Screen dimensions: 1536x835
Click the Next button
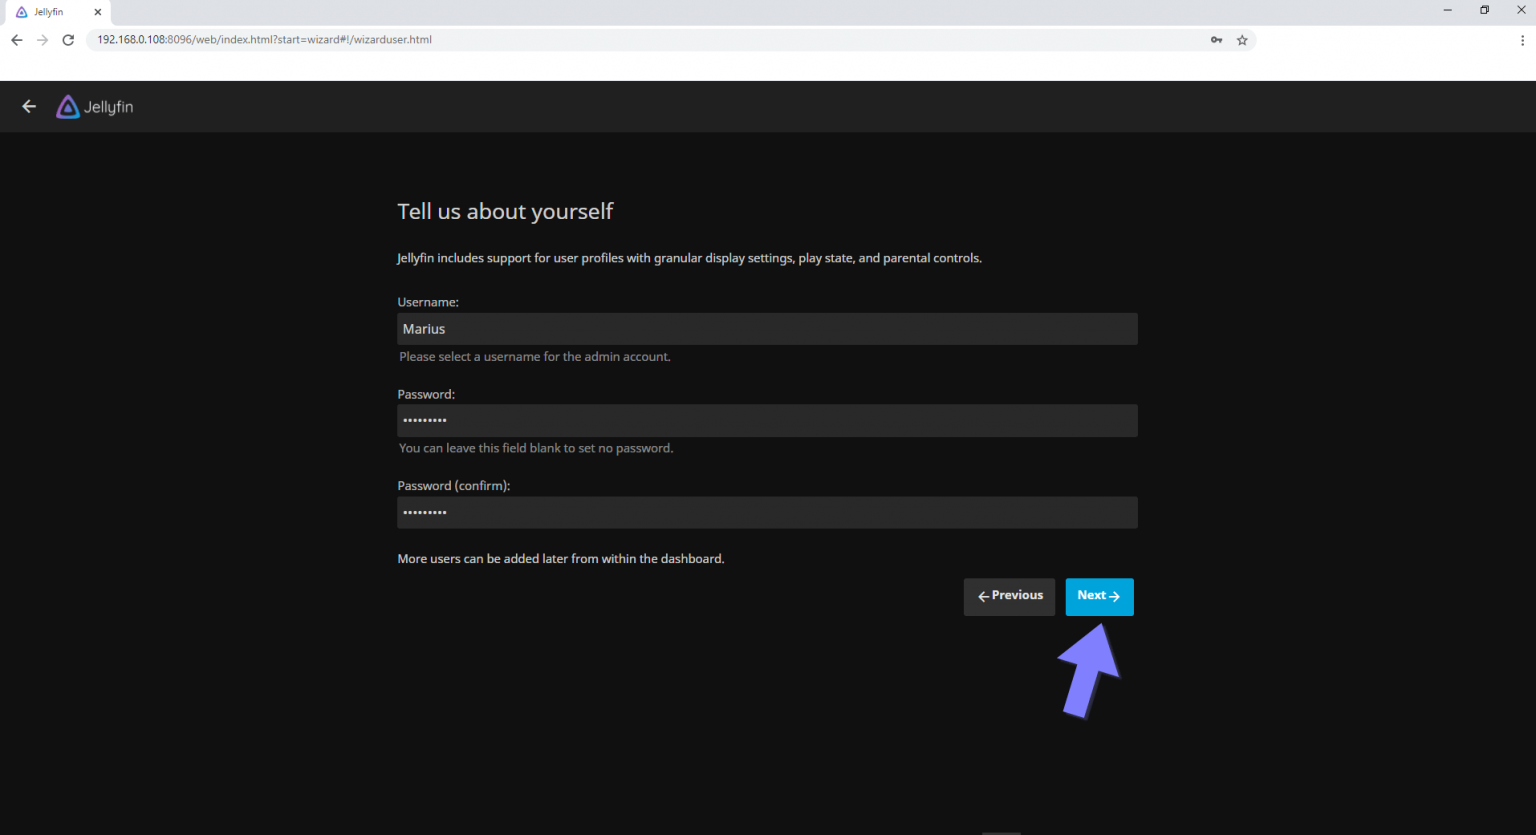pyautogui.click(x=1099, y=597)
